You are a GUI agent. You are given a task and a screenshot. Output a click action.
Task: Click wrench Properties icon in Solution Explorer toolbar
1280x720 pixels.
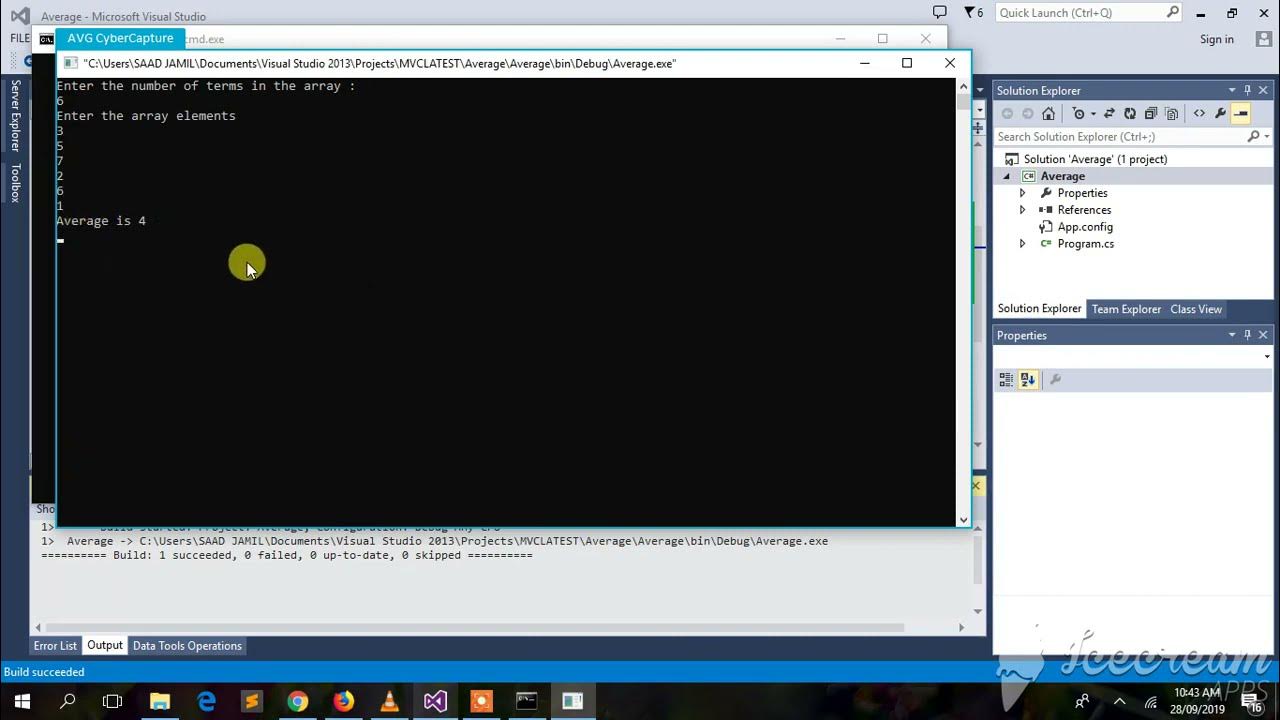click(x=1220, y=114)
